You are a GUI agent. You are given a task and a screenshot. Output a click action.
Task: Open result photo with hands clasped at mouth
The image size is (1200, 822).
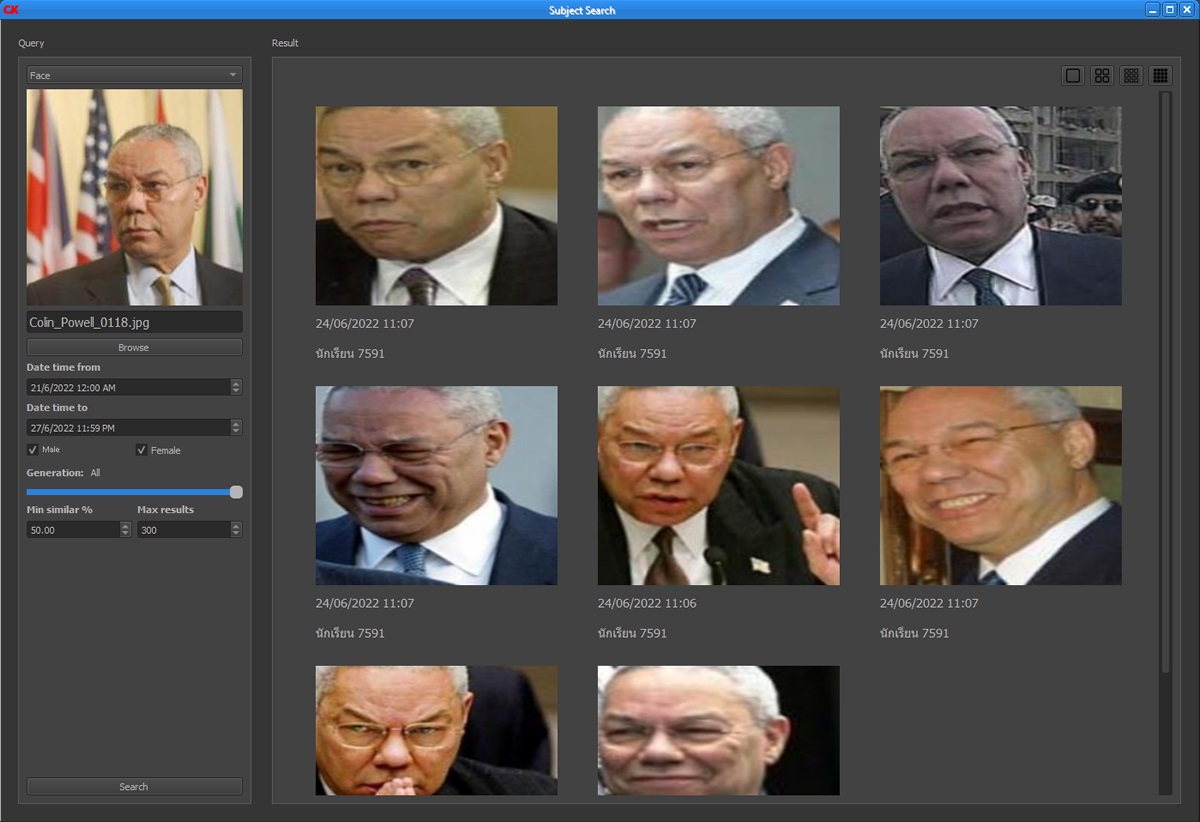[x=436, y=731]
